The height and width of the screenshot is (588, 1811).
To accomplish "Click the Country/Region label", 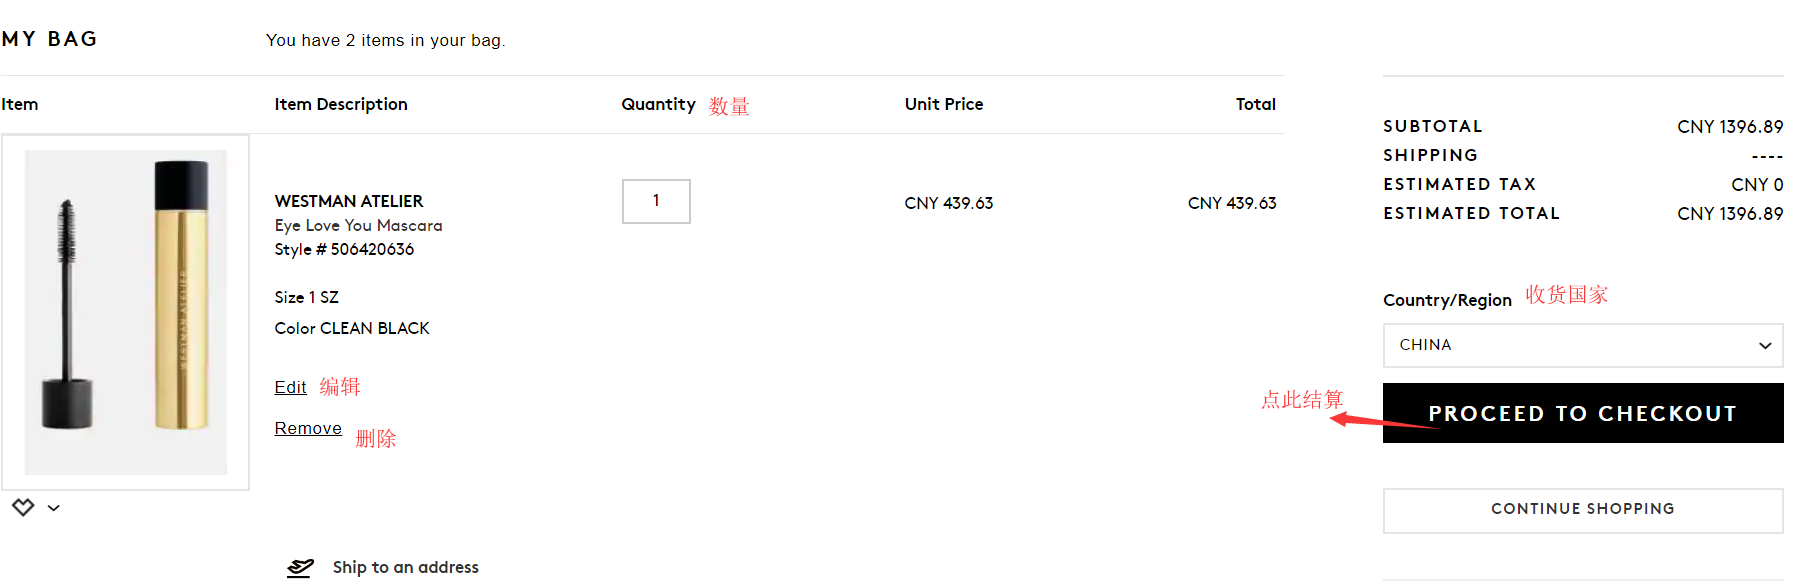I will click(1447, 300).
